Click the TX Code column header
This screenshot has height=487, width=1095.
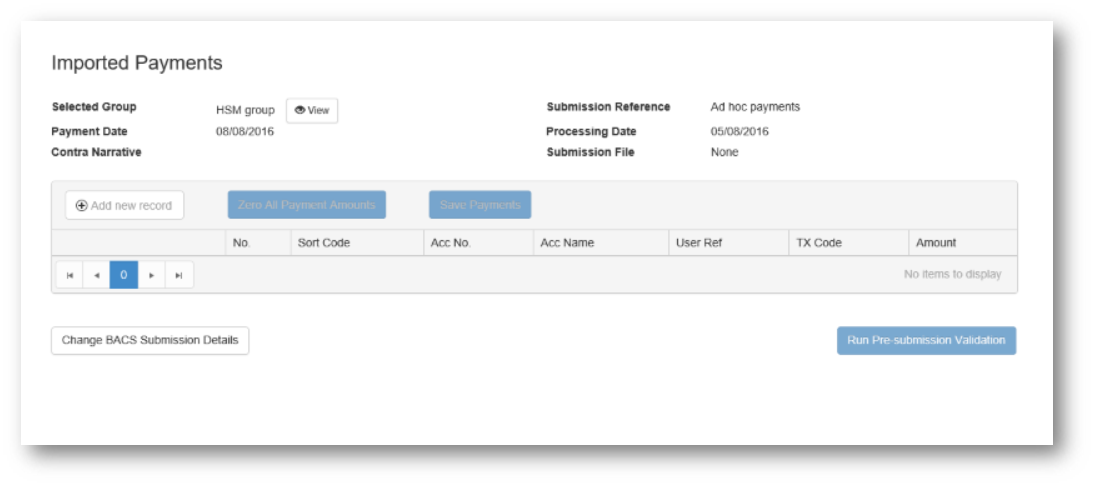click(x=819, y=243)
